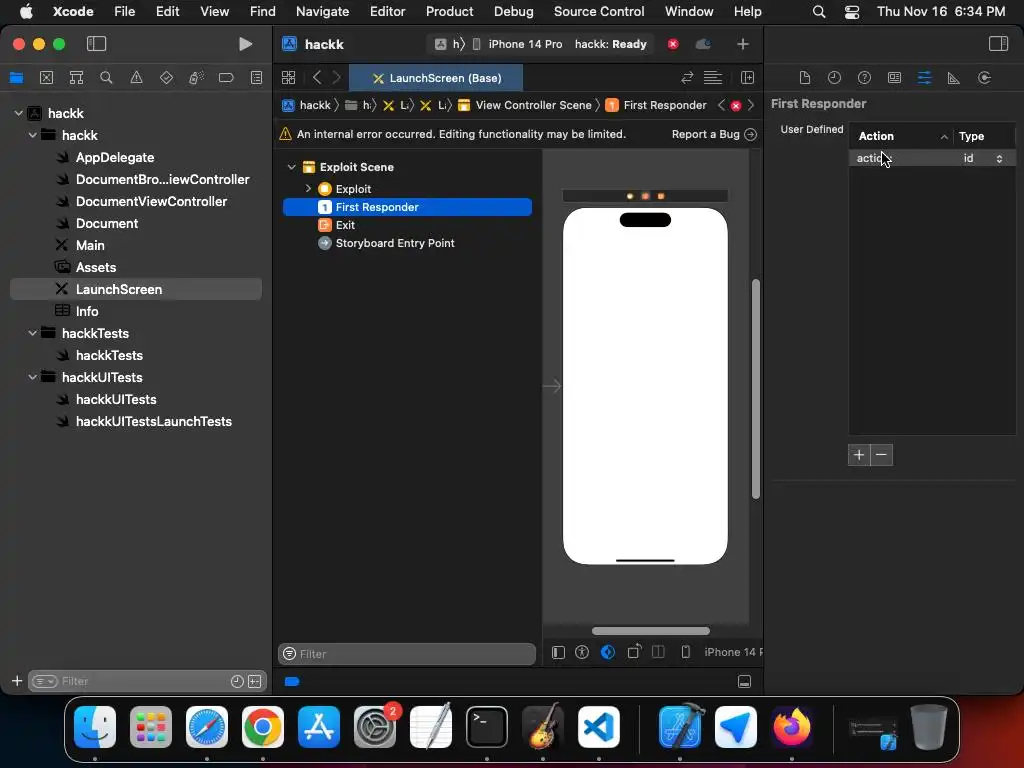Open the related items grid icon
Screen dimensions: 1024x768
[x=289, y=78]
